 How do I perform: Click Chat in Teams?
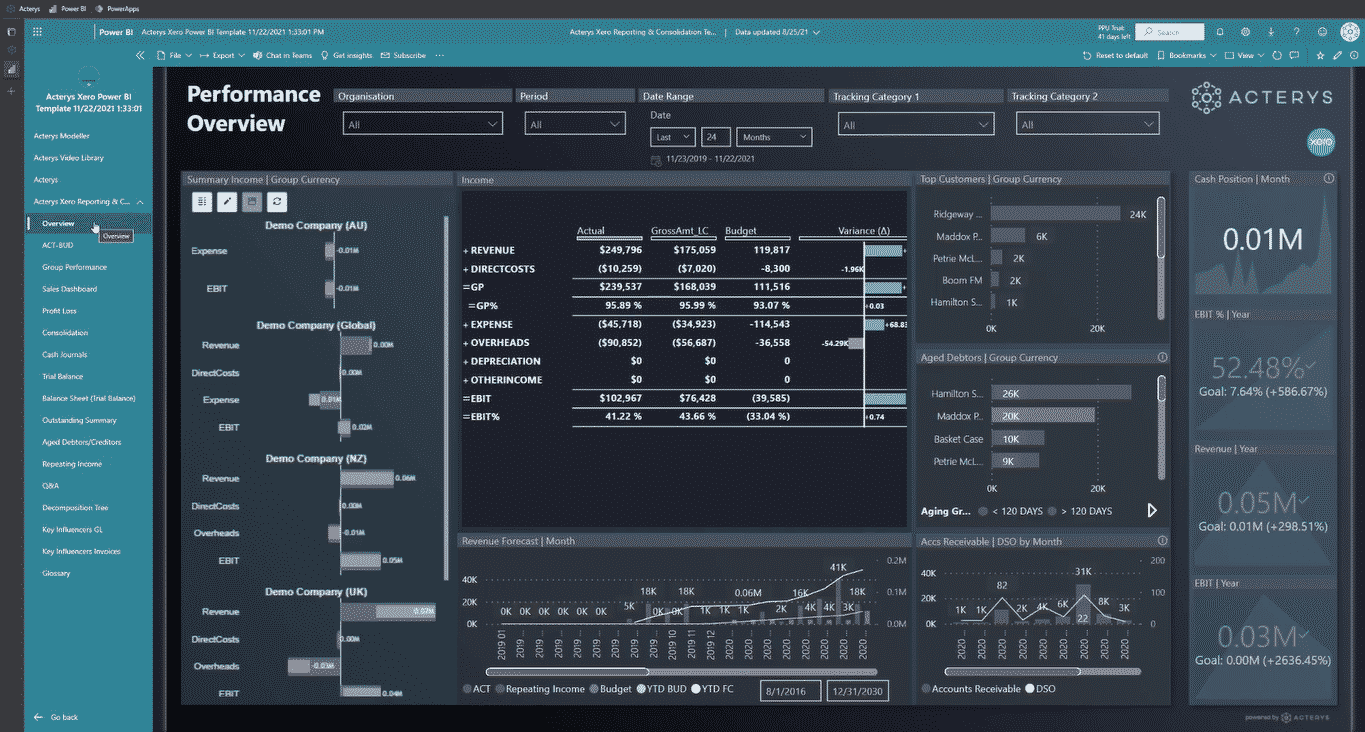point(283,56)
